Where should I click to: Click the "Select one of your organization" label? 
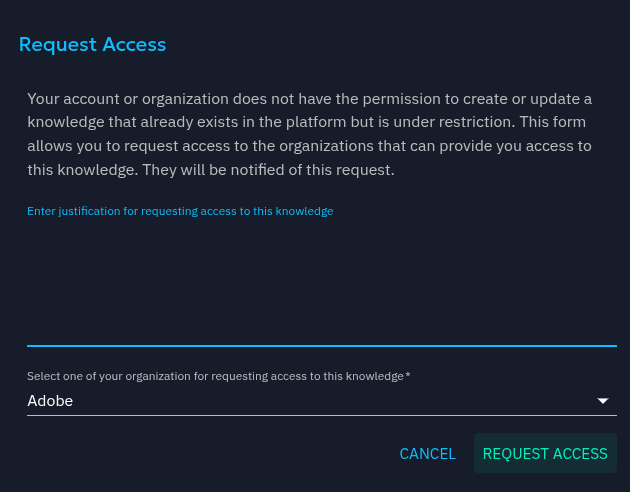(x=215, y=376)
